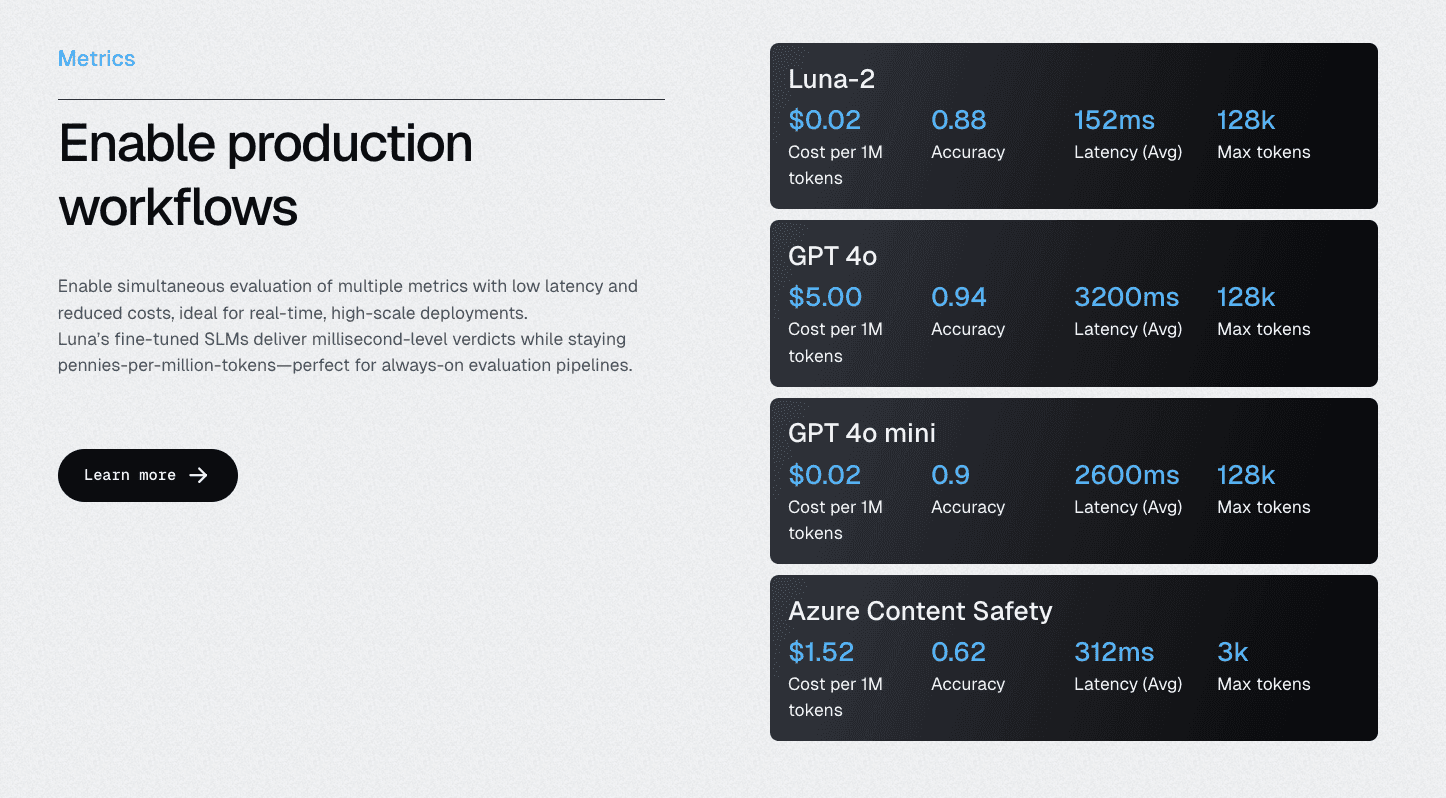Select the Azure Content Safety card title
1446x798 pixels.
(x=920, y=610)
